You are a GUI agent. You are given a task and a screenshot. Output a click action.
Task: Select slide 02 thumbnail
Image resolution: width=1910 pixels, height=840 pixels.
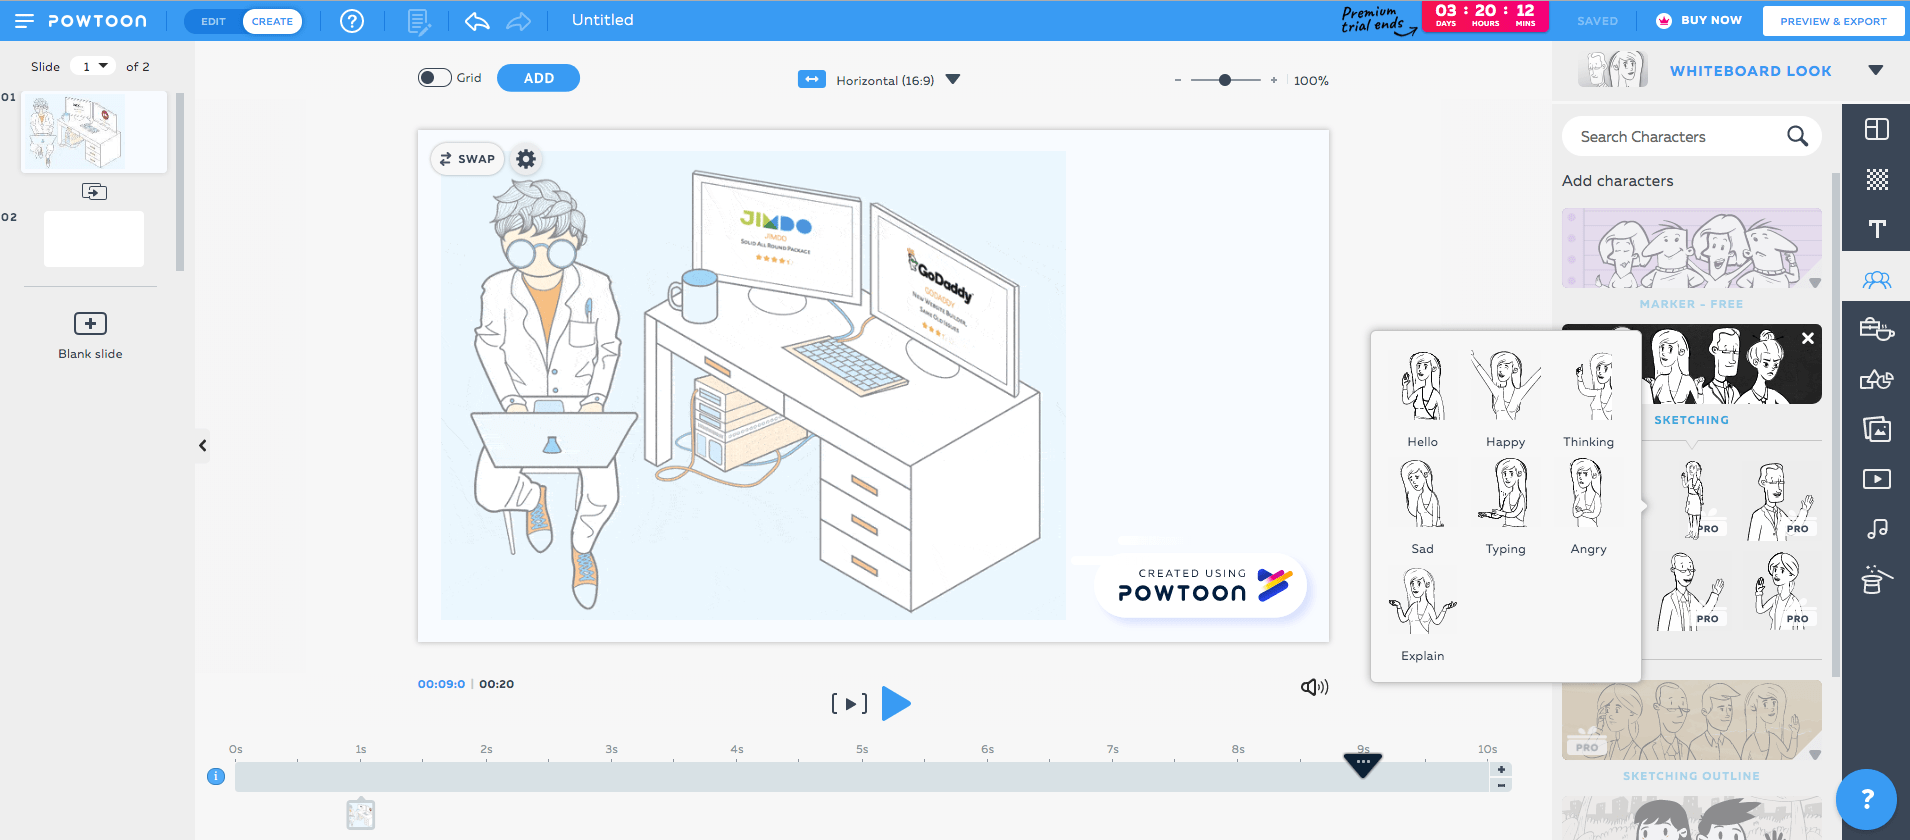[94, 239]
